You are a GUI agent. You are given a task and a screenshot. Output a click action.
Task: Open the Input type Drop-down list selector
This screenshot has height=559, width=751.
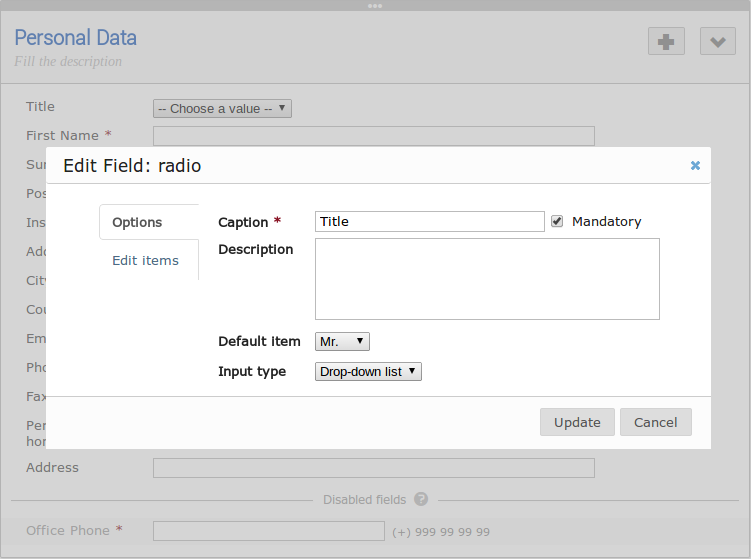368,372
